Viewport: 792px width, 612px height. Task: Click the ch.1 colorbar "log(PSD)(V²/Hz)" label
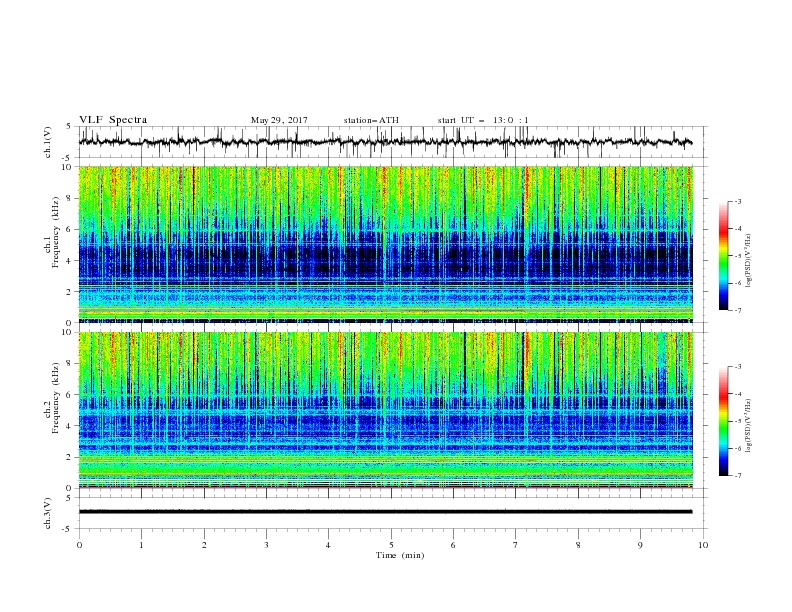748,261
